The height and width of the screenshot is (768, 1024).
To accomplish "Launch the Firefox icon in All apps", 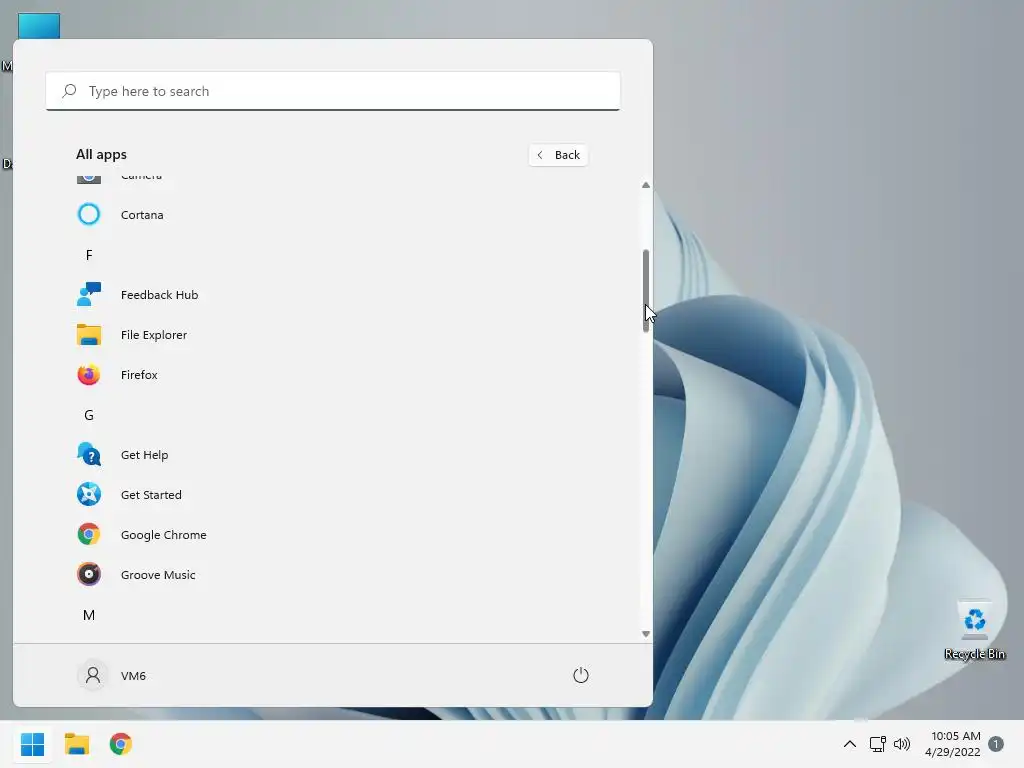I will coord(89,375).
